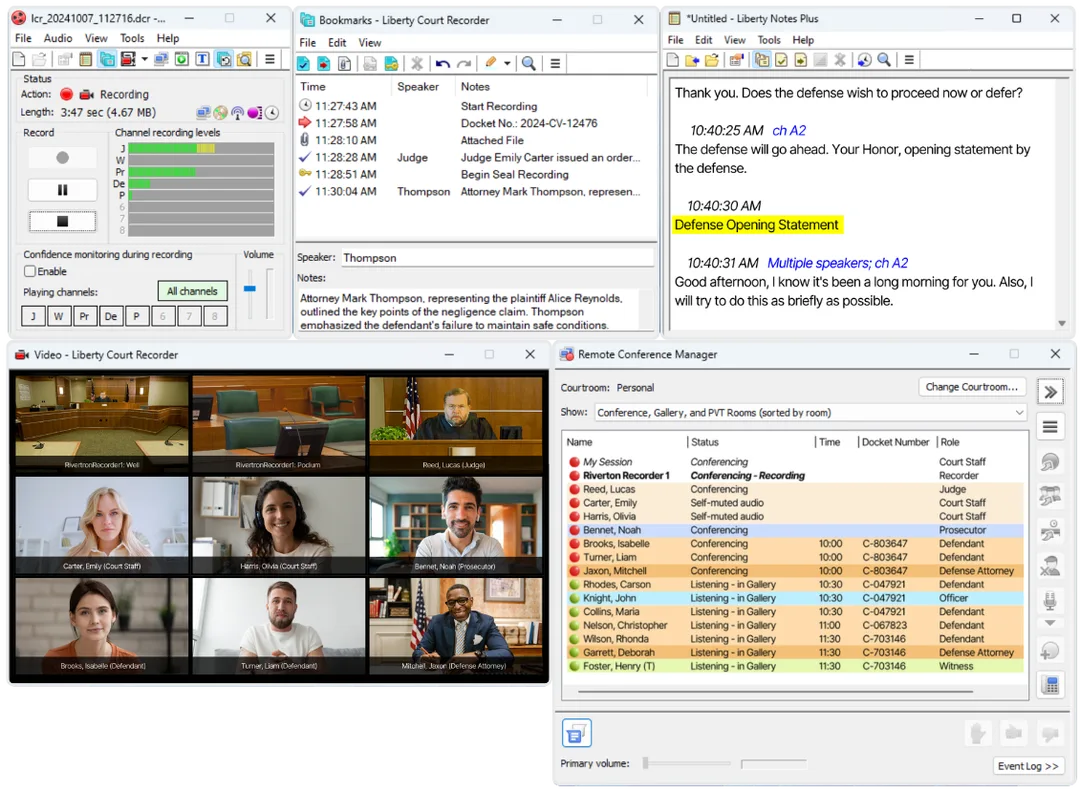Click the chat notes button at the Conference Manager bottom left
Screen dimensions: 1080x792
[x=577, y=733]
